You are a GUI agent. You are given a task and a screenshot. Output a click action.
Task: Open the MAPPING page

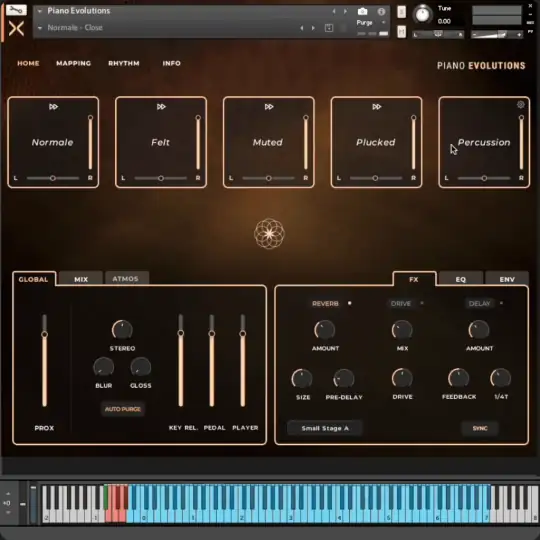tap(73, 63)
